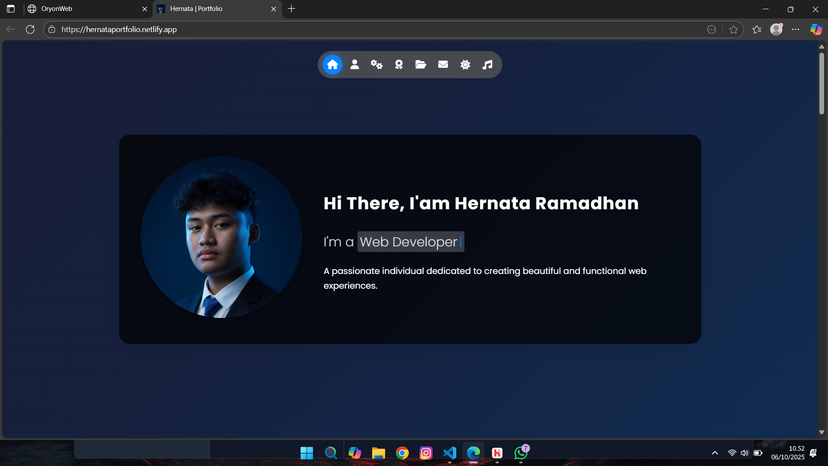The image size is (828, 466).
Task: Minimize the browser window
Action: [765, 9]
